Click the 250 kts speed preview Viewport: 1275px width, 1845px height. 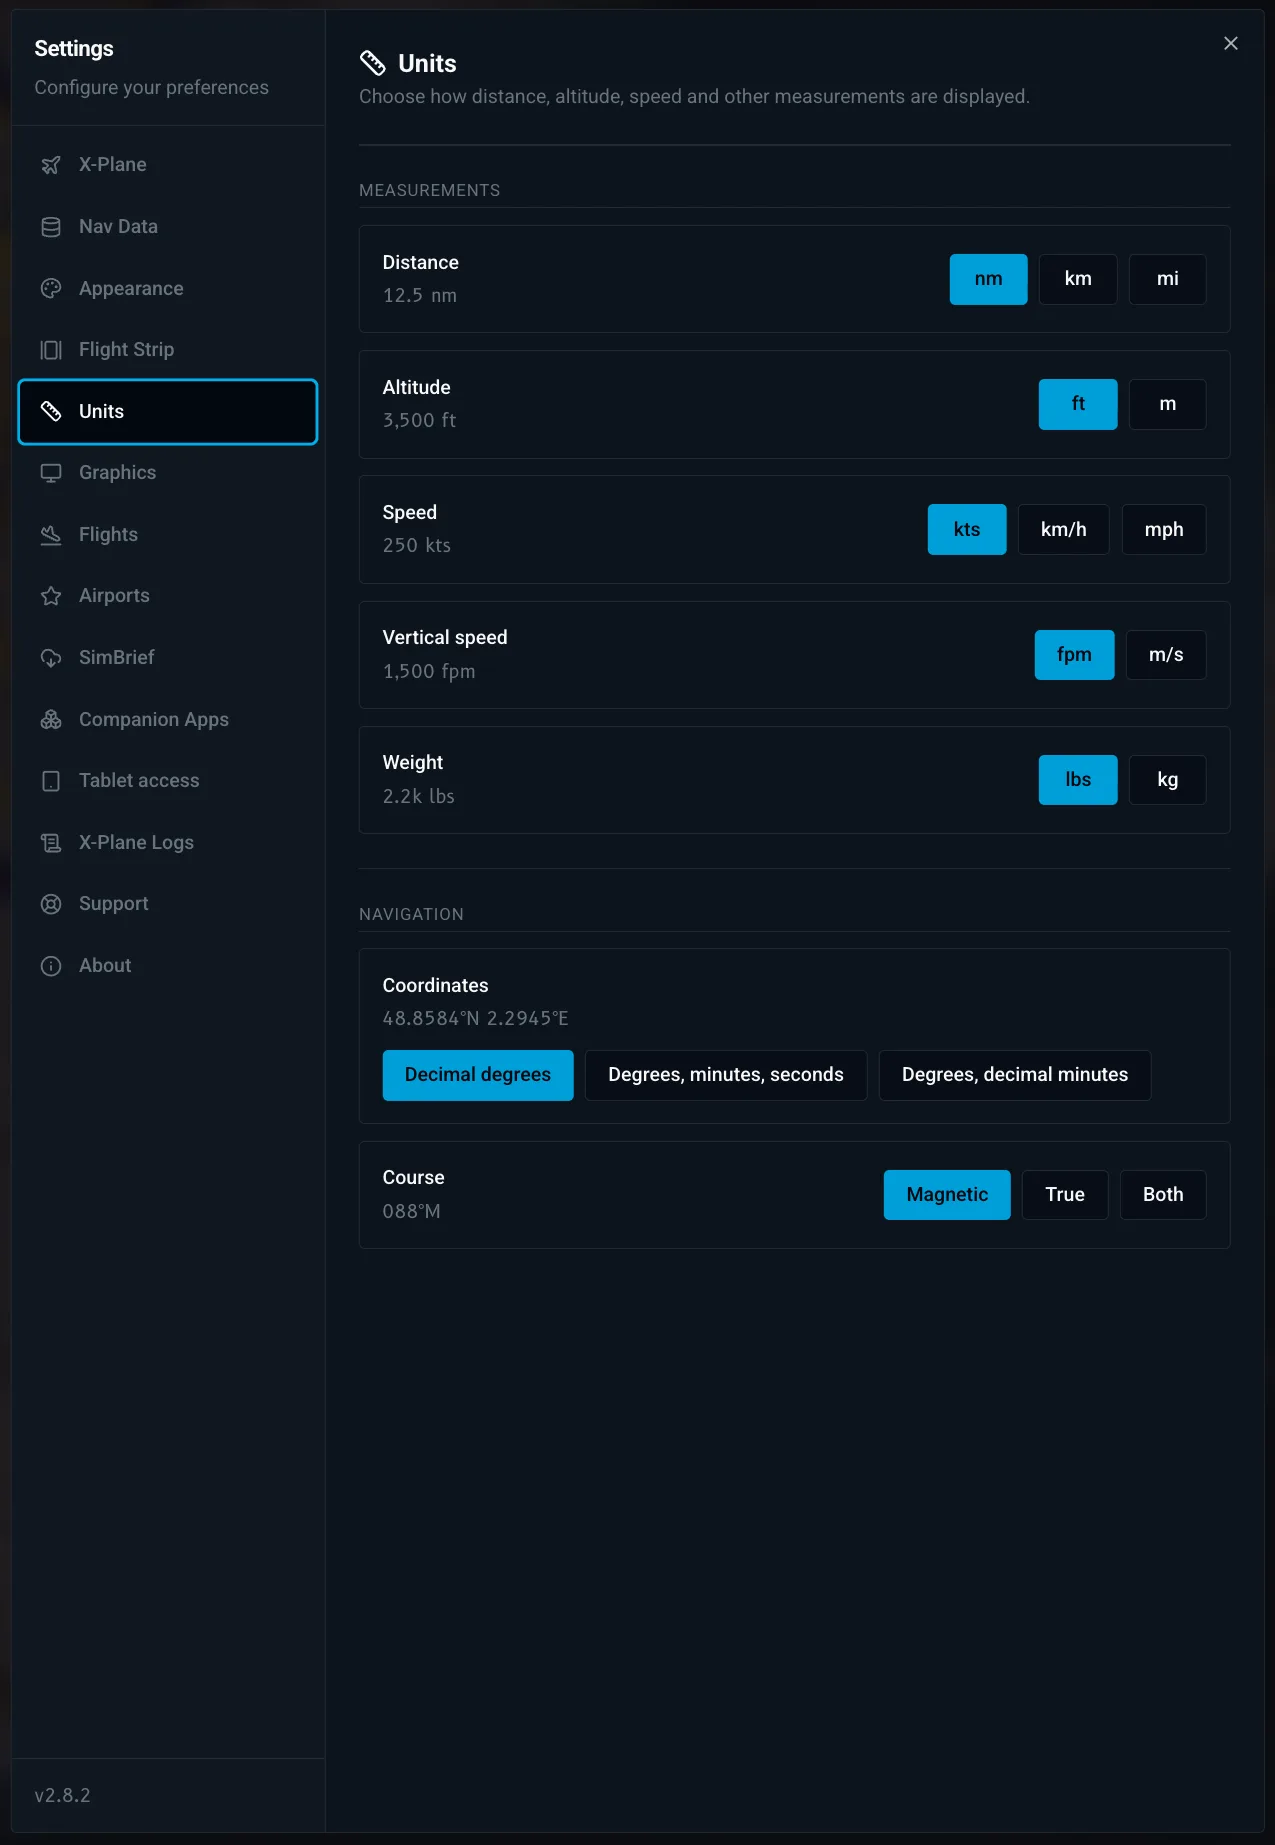(417, 546)
